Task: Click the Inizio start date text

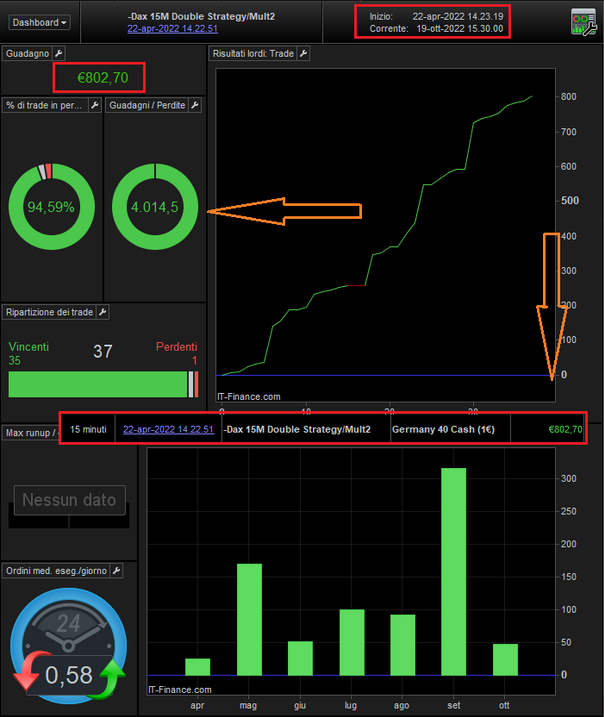Action: point(436,16)
